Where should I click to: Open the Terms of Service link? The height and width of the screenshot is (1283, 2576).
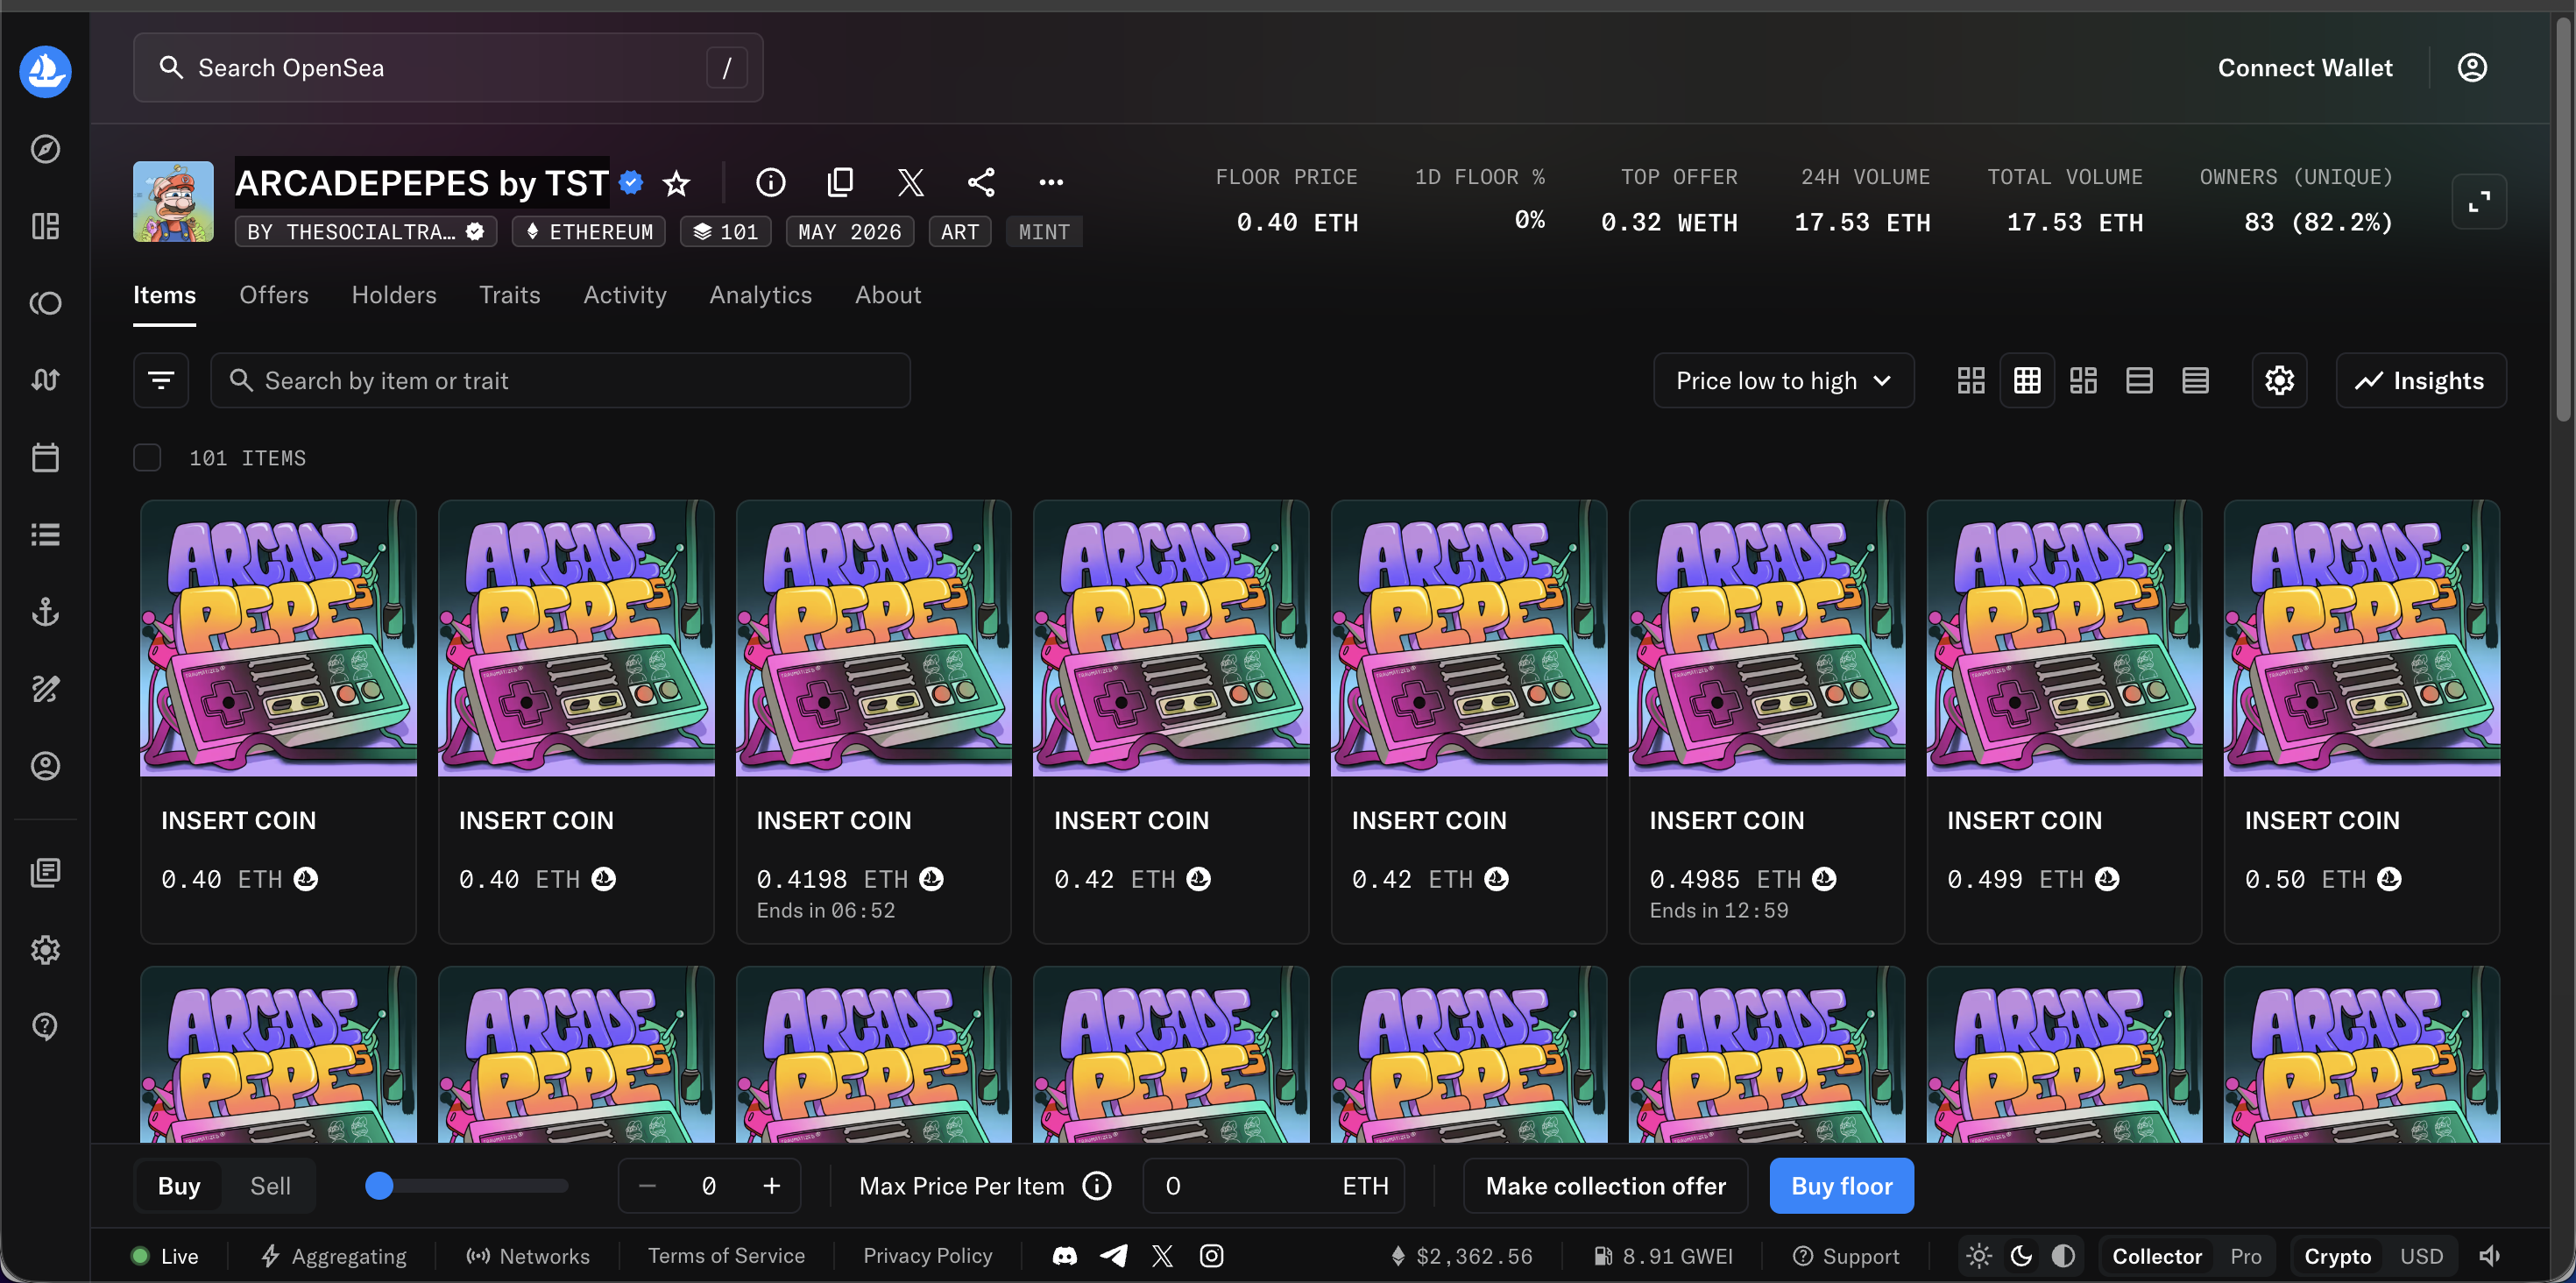(x=726, y=1255)
